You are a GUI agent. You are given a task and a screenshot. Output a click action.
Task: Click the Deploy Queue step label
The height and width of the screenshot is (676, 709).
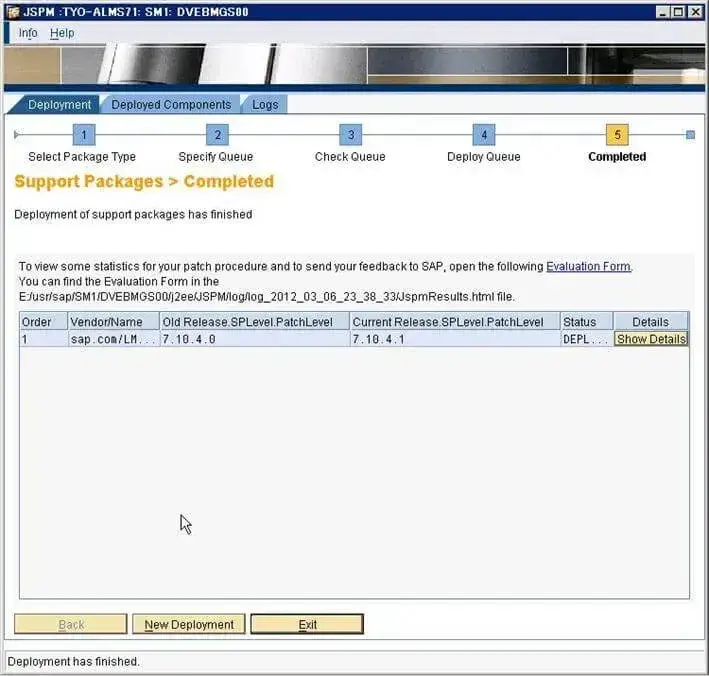point(483,157)
